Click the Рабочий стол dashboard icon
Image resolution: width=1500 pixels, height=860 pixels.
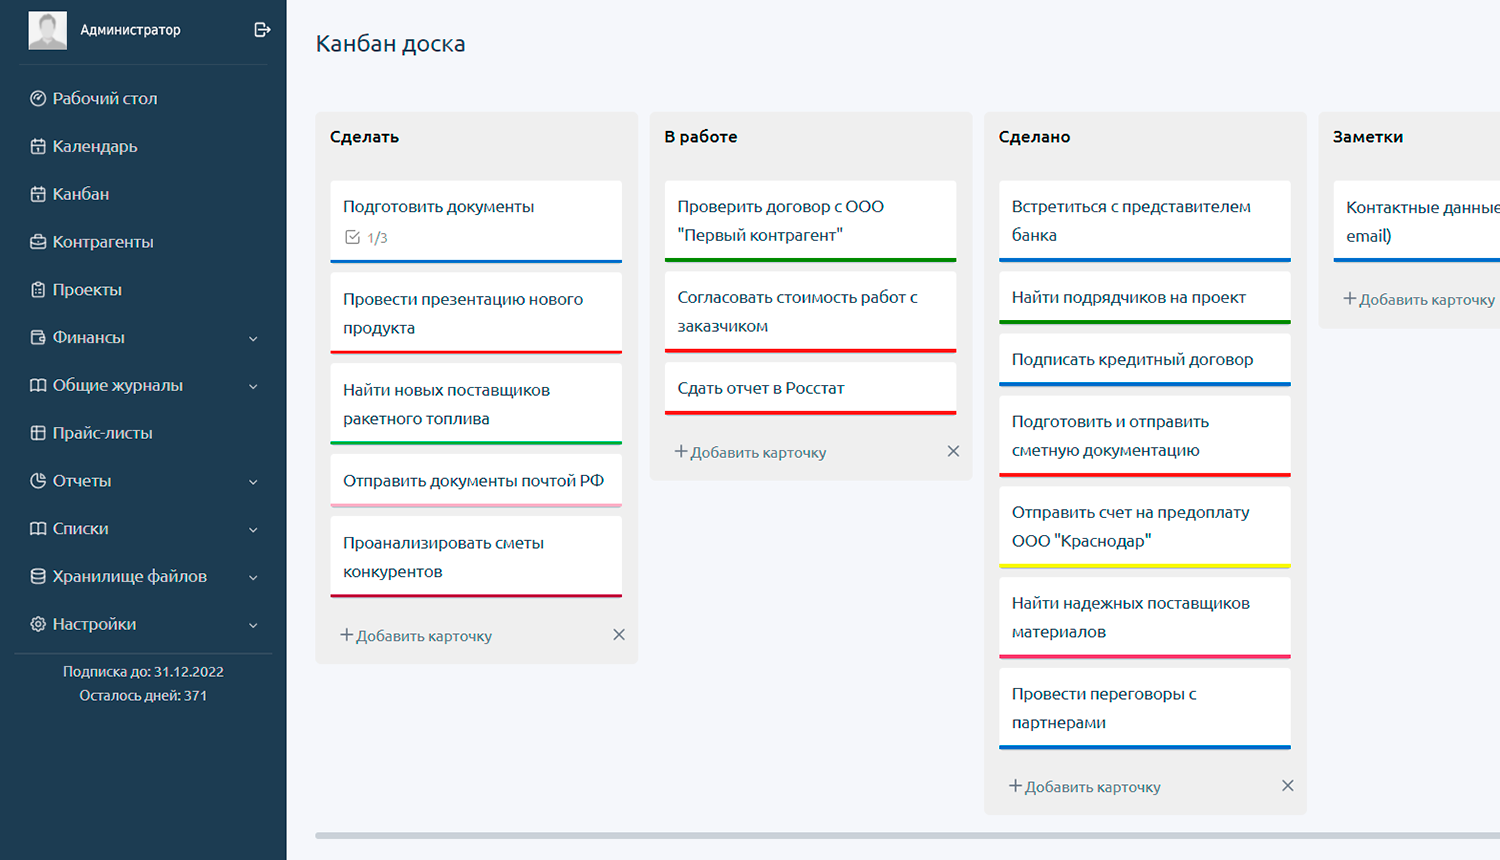pos(38,98)
